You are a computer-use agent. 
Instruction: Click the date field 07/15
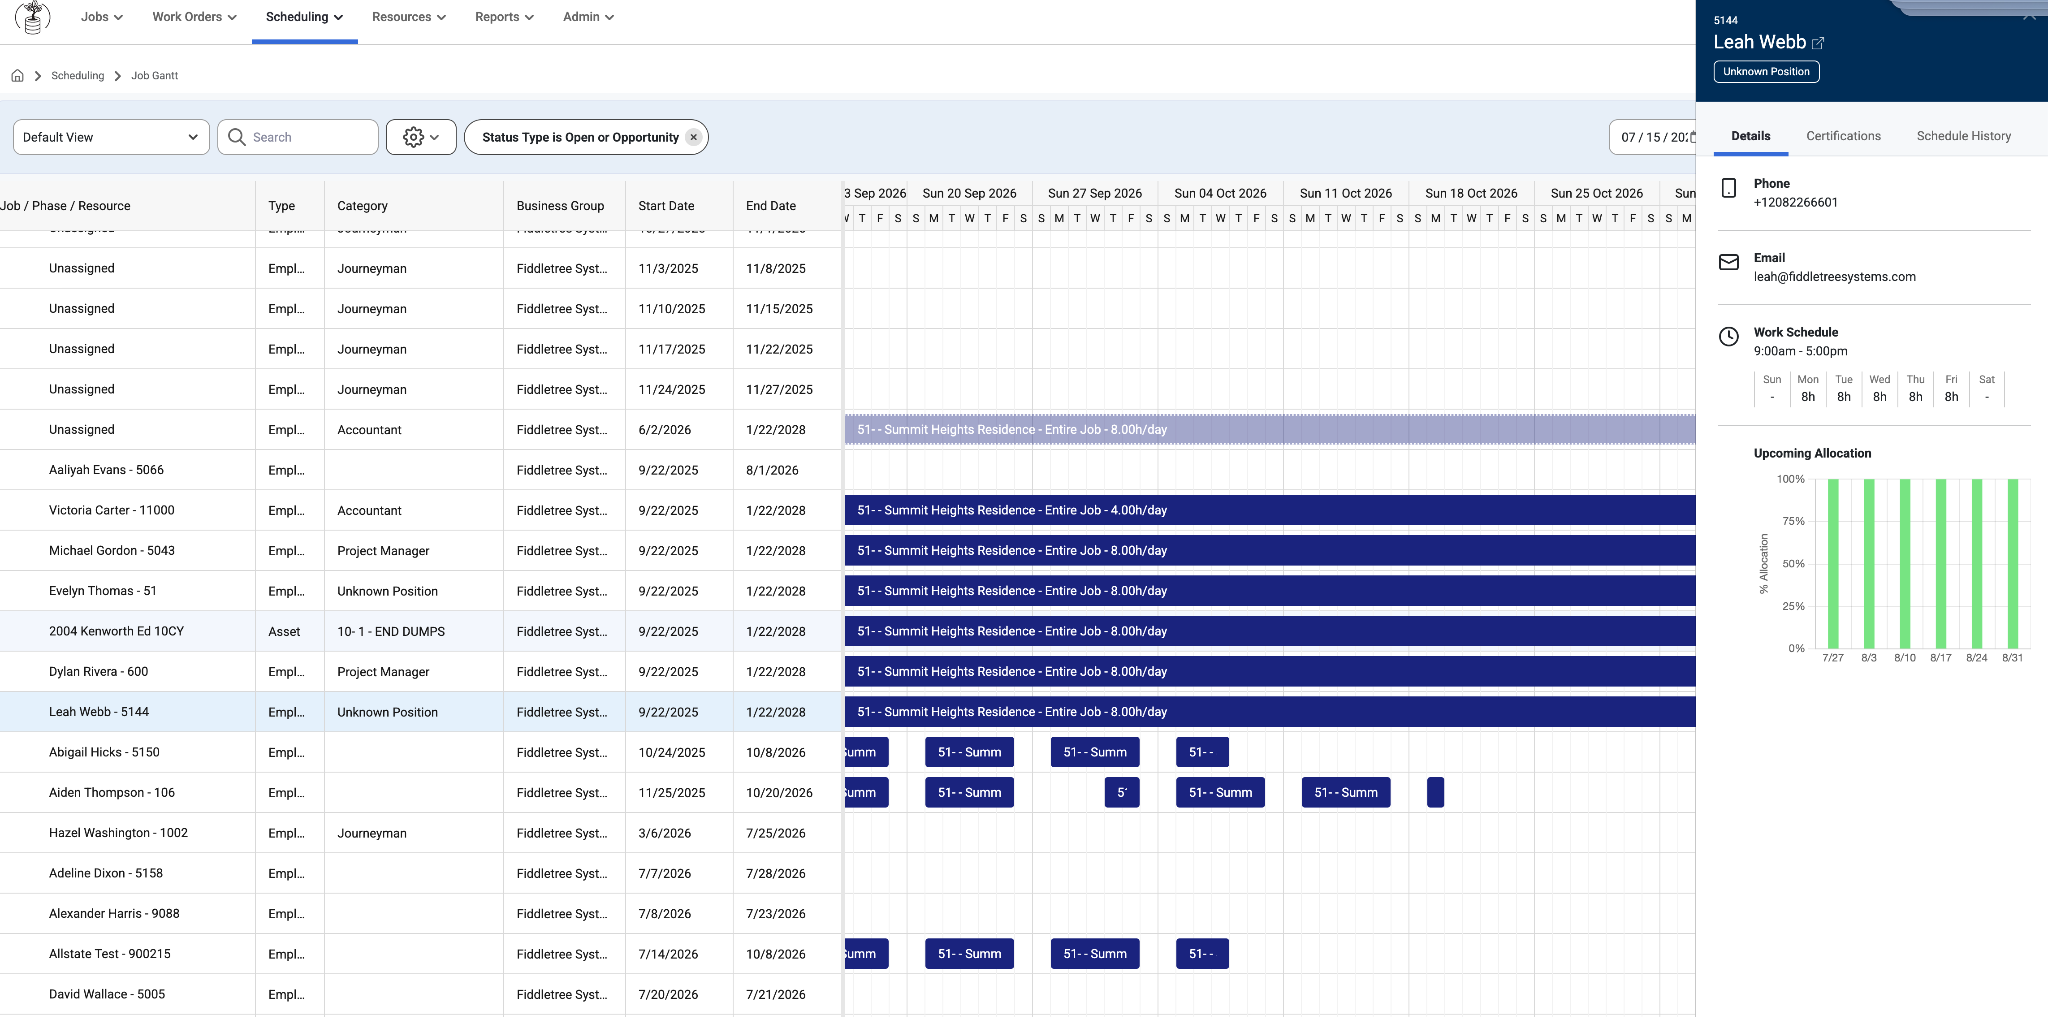[1653, 137]
